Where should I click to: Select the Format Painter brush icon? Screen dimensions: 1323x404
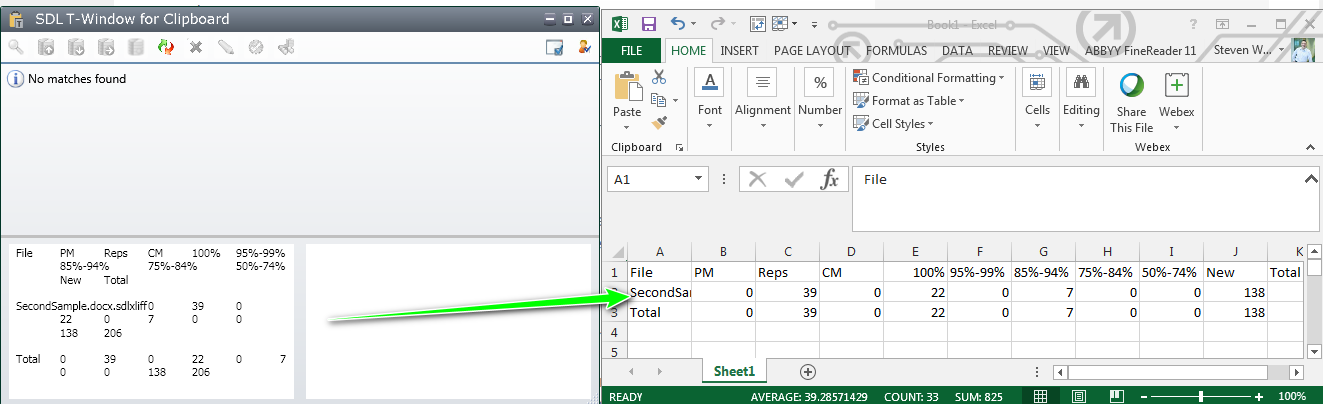click(659, 123)
